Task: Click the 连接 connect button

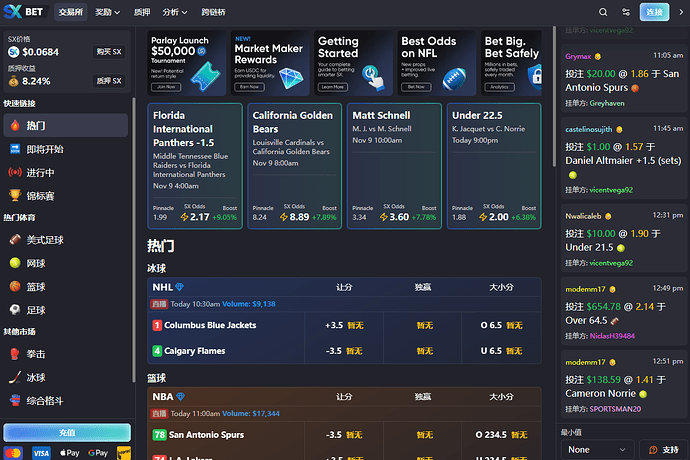Action: 654,12
